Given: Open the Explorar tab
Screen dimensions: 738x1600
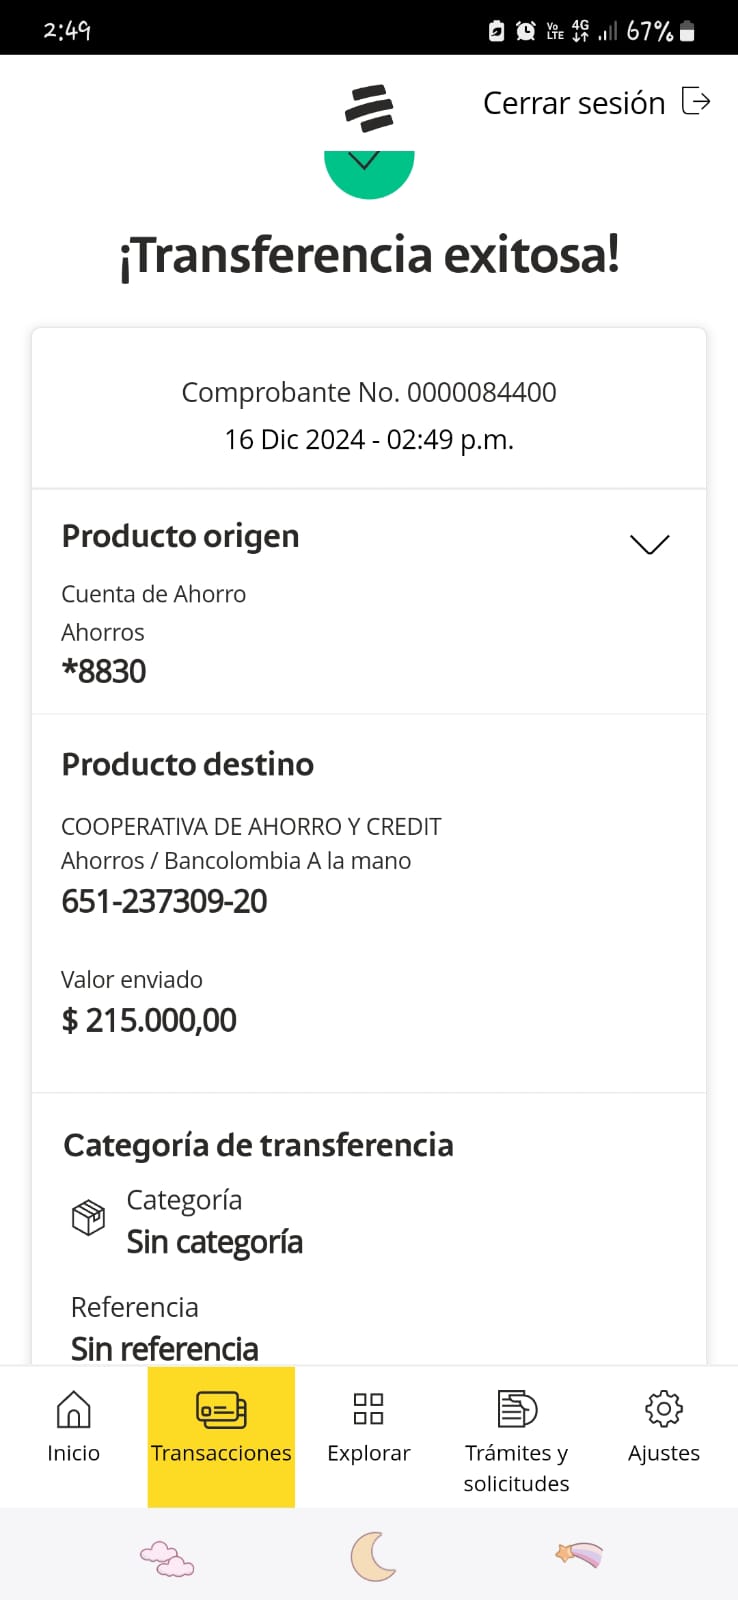Looking at the screenshot, I should [369, 1430].
